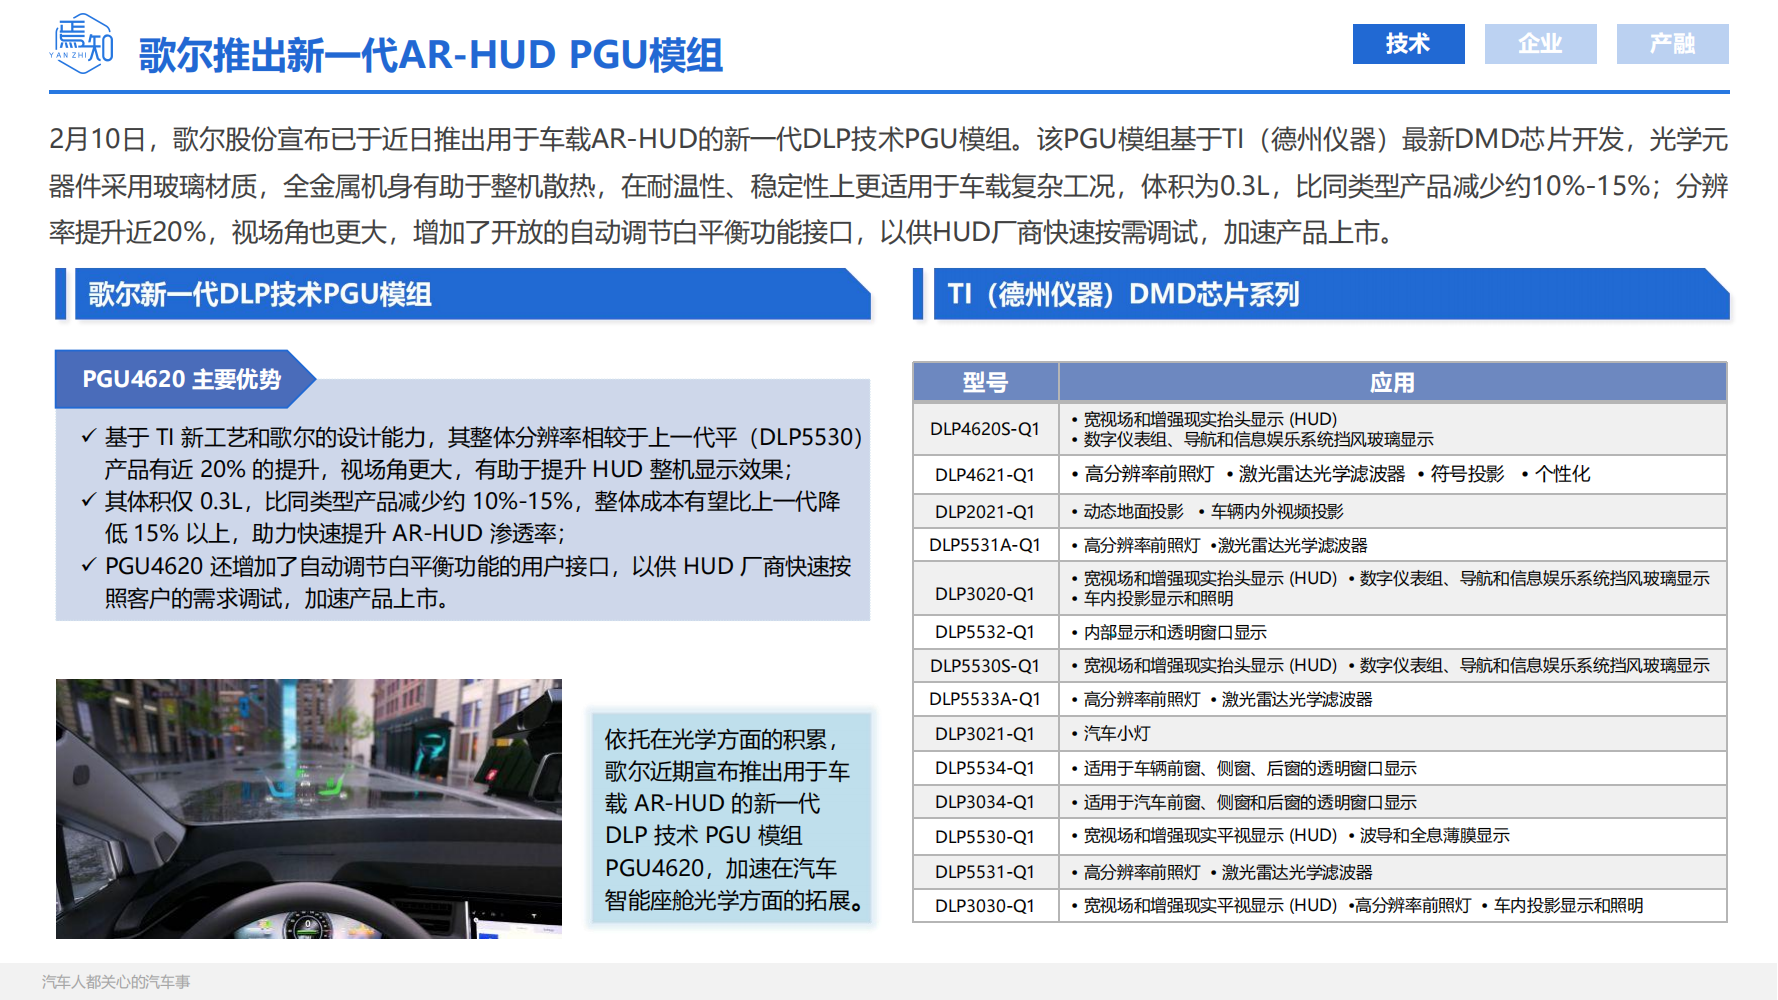Click the checkmark beside the 基于 TI 新工艺 bullet

(89, 436)
